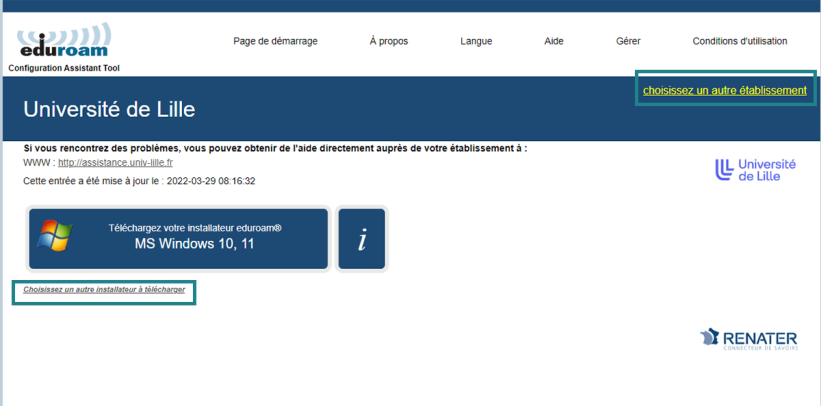
Task: Open the installer info "i" button
Action: 361,239
